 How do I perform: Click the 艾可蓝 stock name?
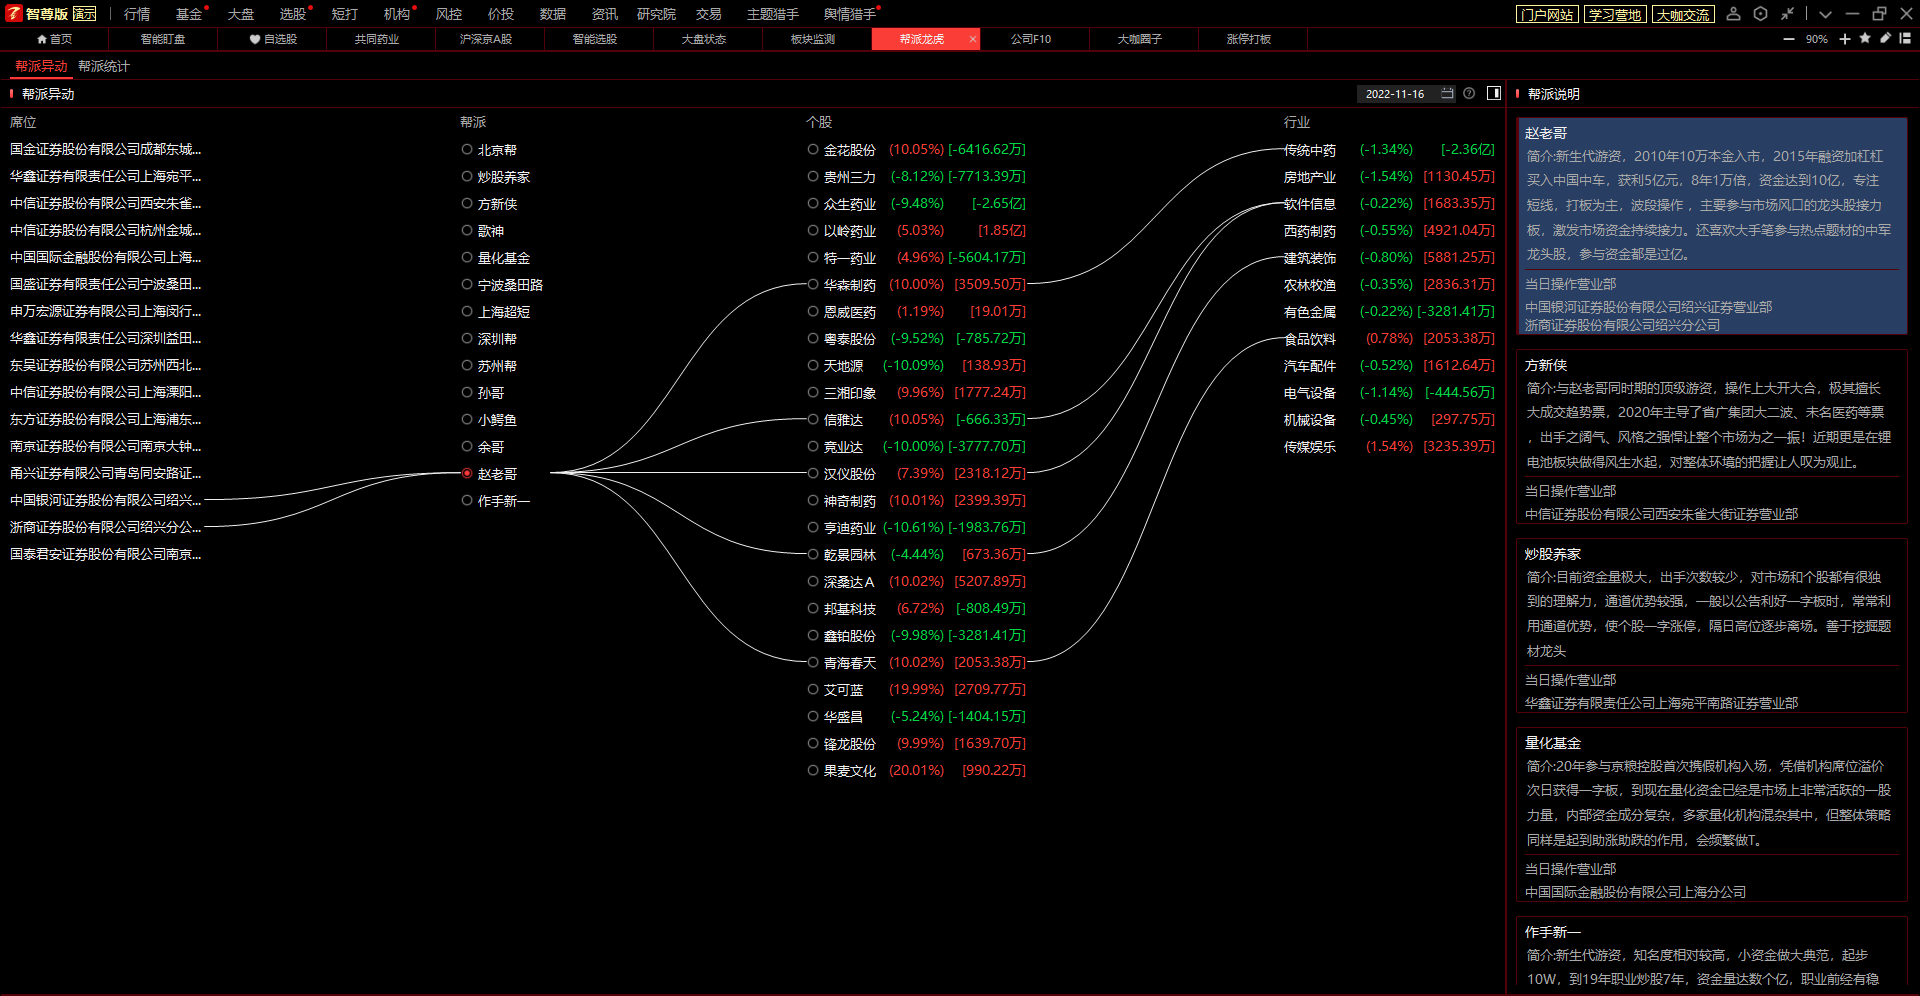coord(843,689)
